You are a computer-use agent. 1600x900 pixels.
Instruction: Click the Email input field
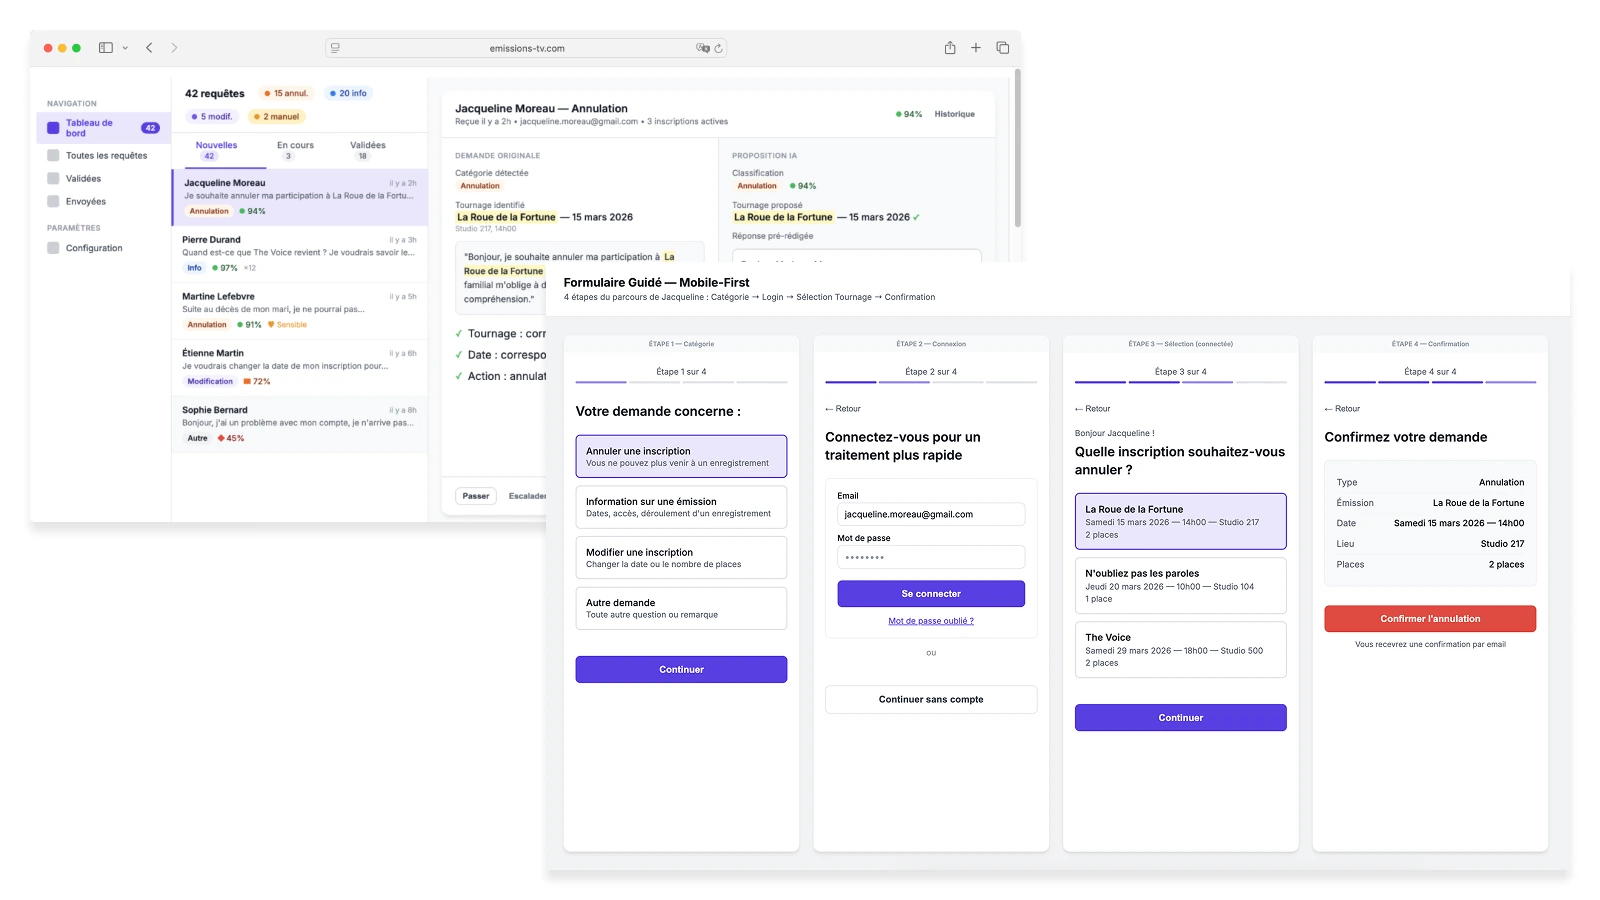[x=930, y=514]
